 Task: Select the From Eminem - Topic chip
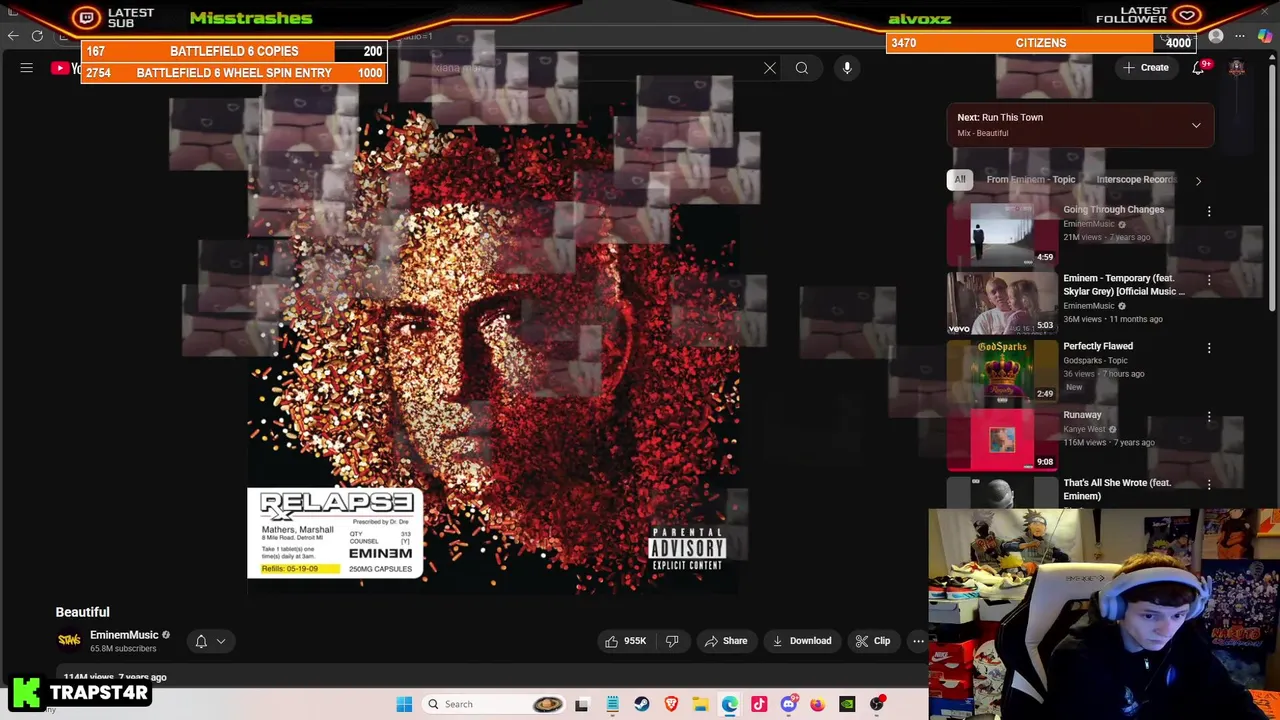pyautogui.click(x=1031, y=180)
